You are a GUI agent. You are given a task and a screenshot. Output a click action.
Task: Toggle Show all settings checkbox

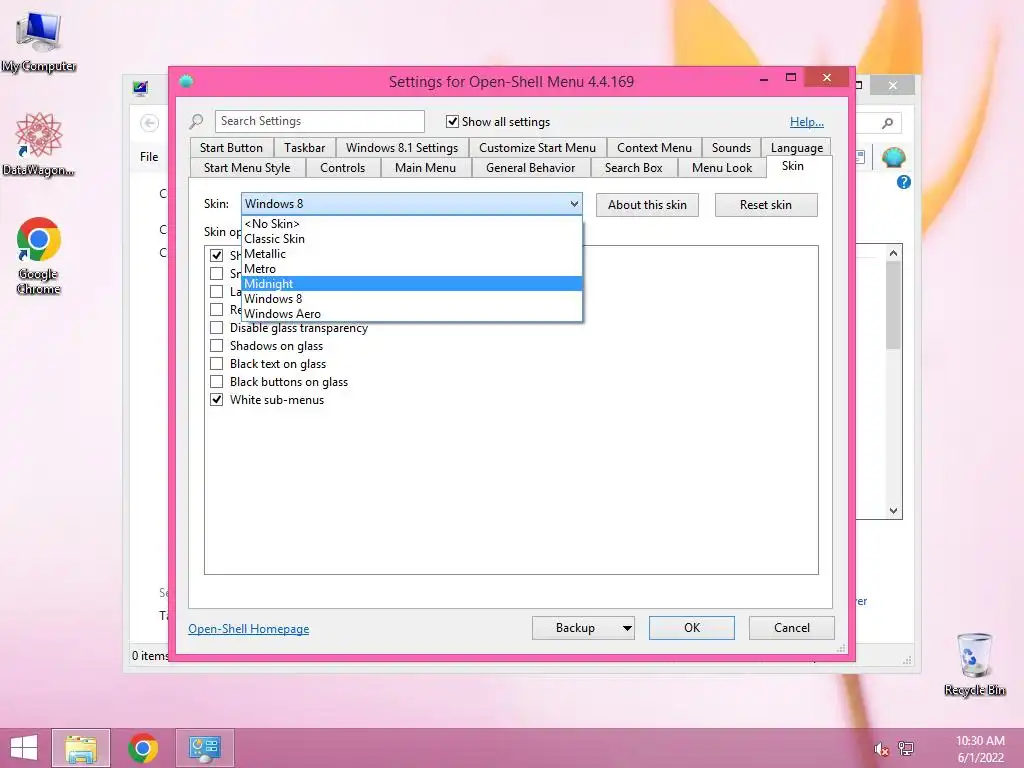(452, 121)
